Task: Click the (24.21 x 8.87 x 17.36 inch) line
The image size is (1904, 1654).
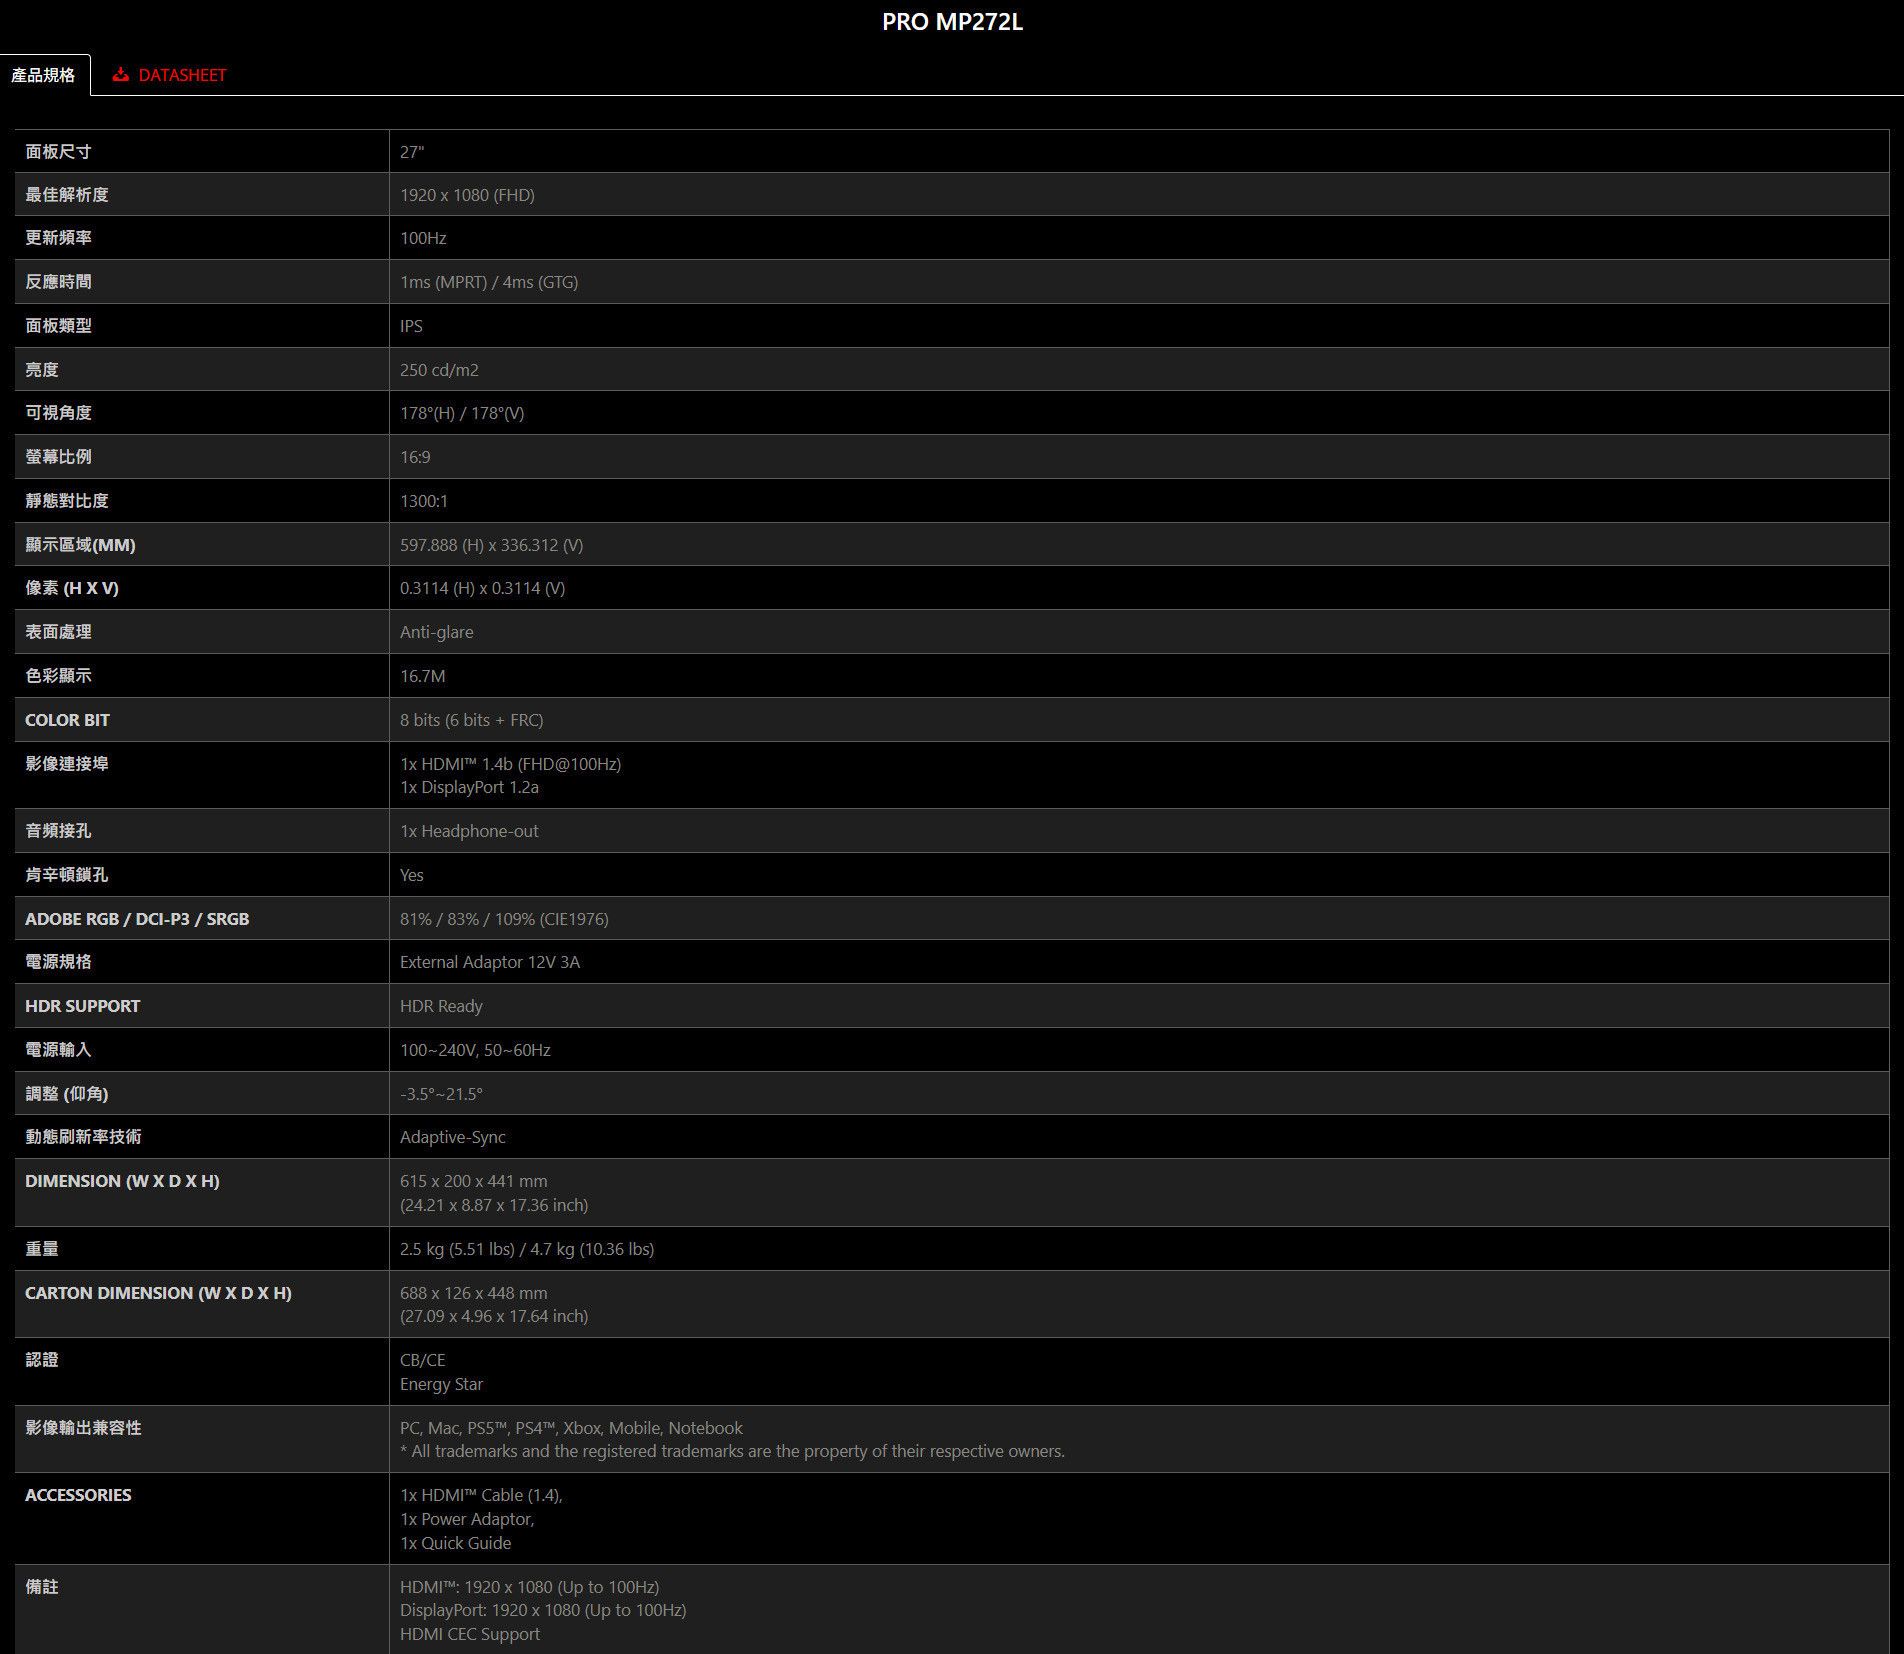Action: point(494,1205)
